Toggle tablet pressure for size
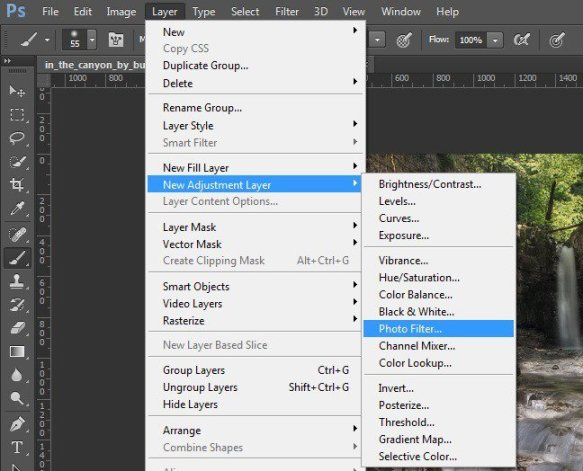Viewport: 583px width, 471px height. pyautogui.click(x=557, y=40)
